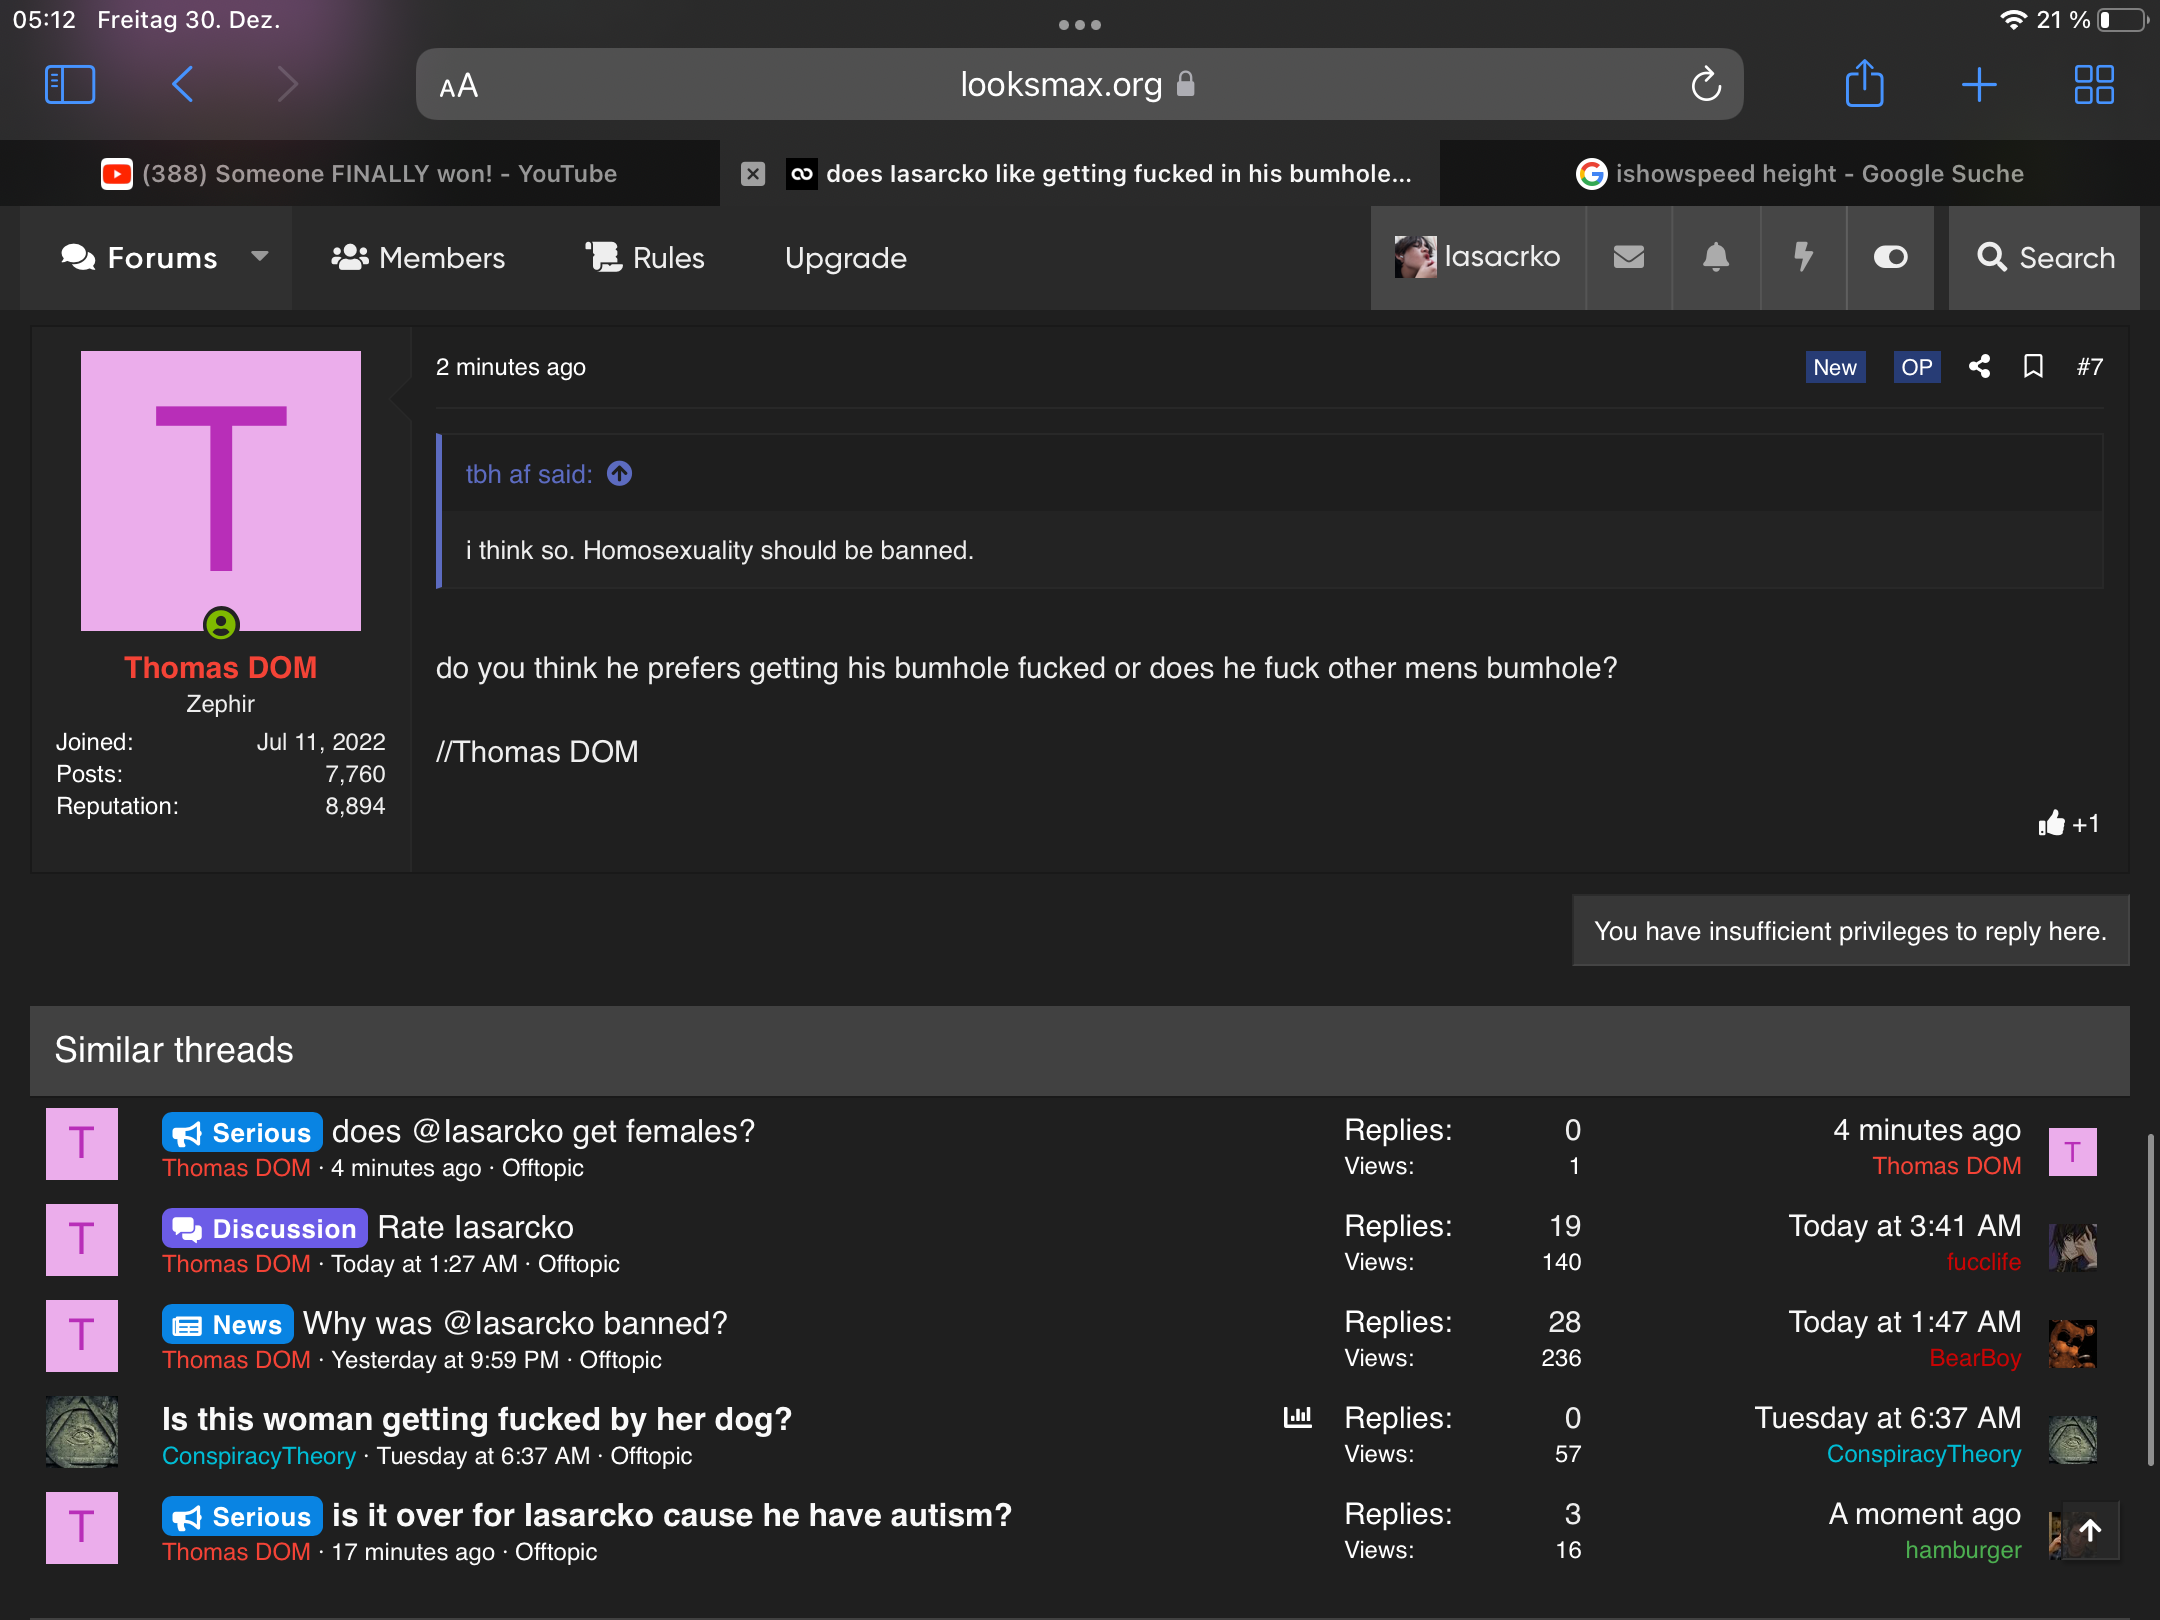This screenshot has height=1620, width=2160.
Task: Open the alerts bell icon
Action: point(1716,257)
